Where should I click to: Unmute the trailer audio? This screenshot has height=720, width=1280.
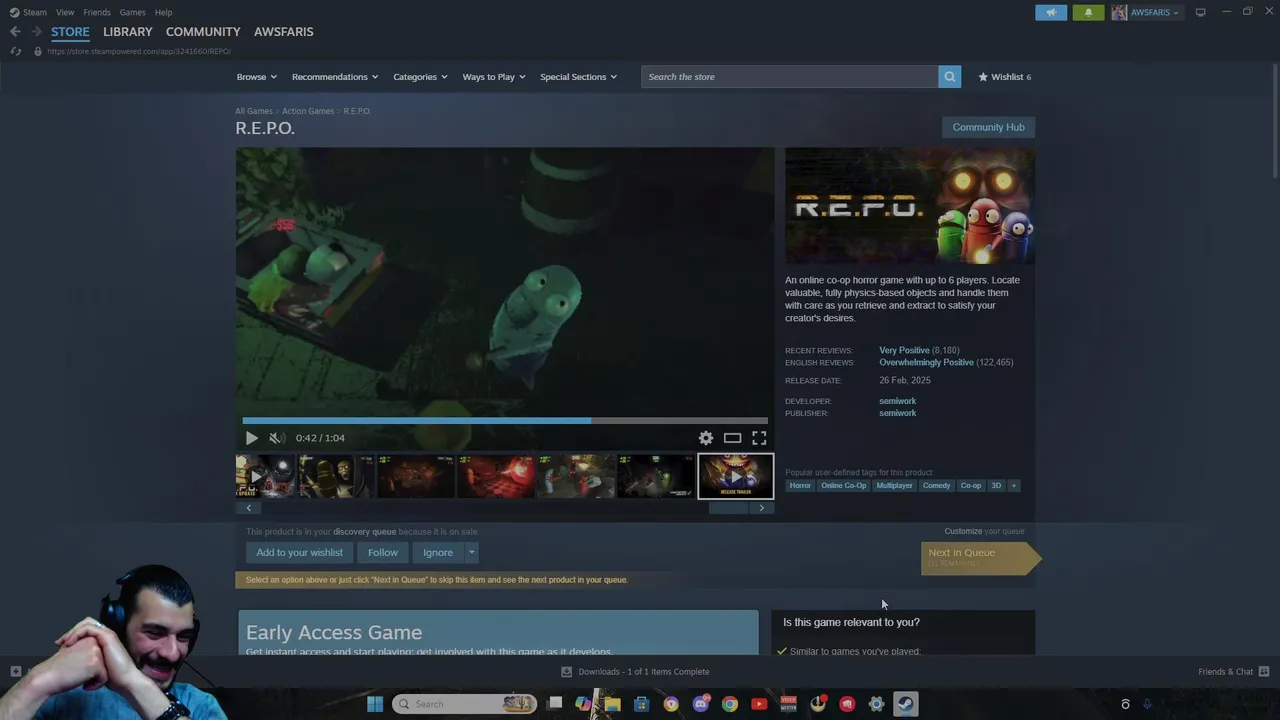click(276, 438)
